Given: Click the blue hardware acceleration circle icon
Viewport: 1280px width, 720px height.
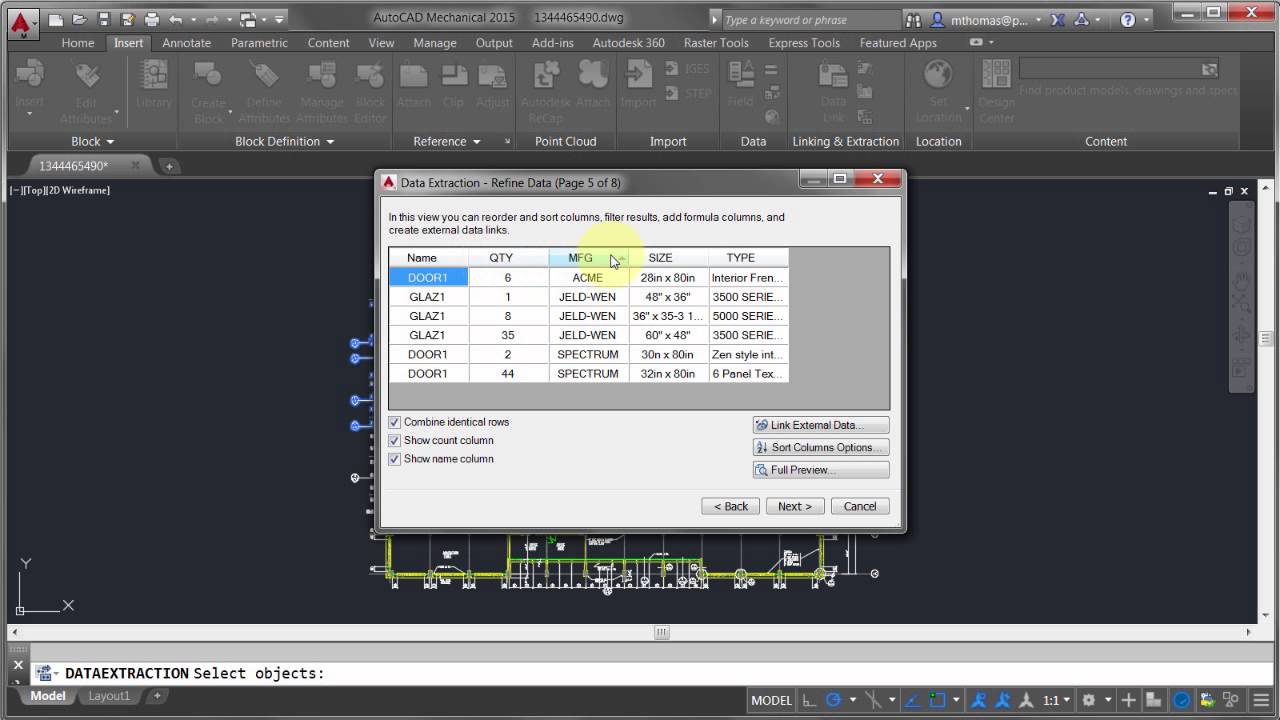Looking at the screenshot, I should pyautogui.click(x=1181, y=700).
